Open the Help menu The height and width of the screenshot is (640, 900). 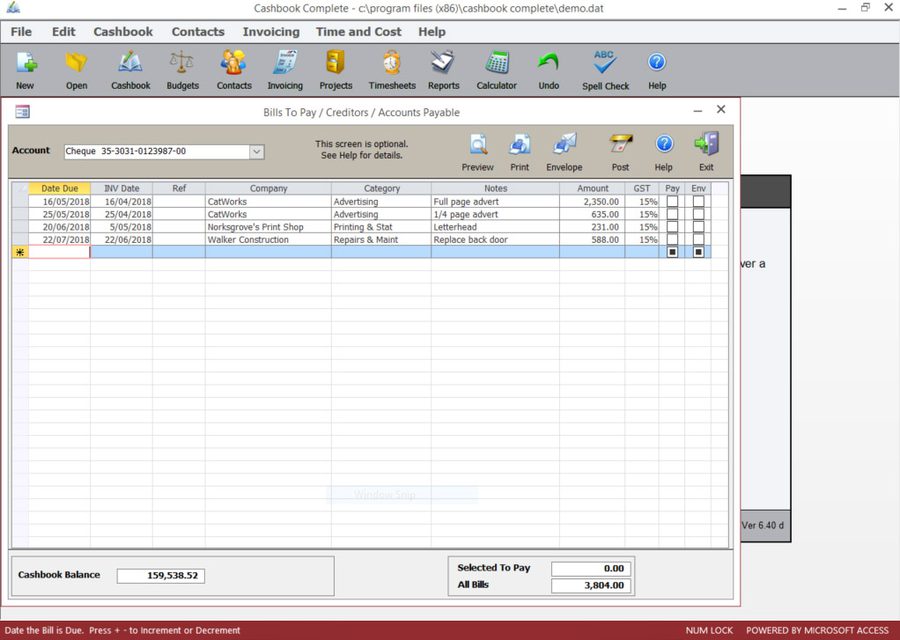(x=432, y=32)
